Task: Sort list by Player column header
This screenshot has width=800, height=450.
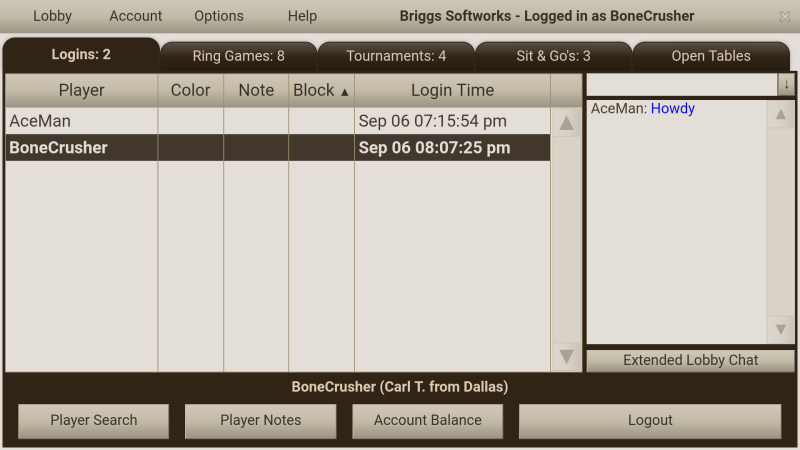Action: pyautogui.click(x=81, y=90)
